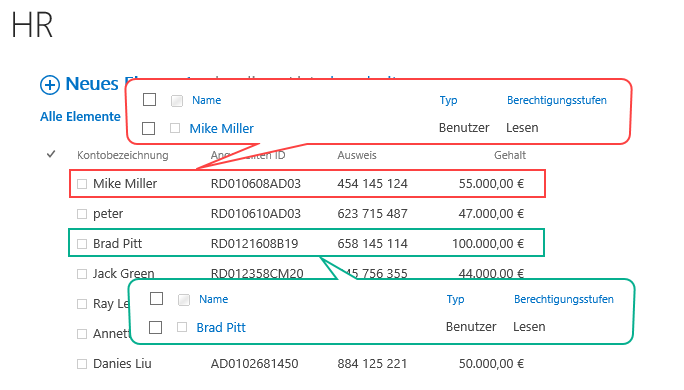The image size is (684, 390).
Task: Click the Name header in the red callout
Action: (x=207, y=100)
